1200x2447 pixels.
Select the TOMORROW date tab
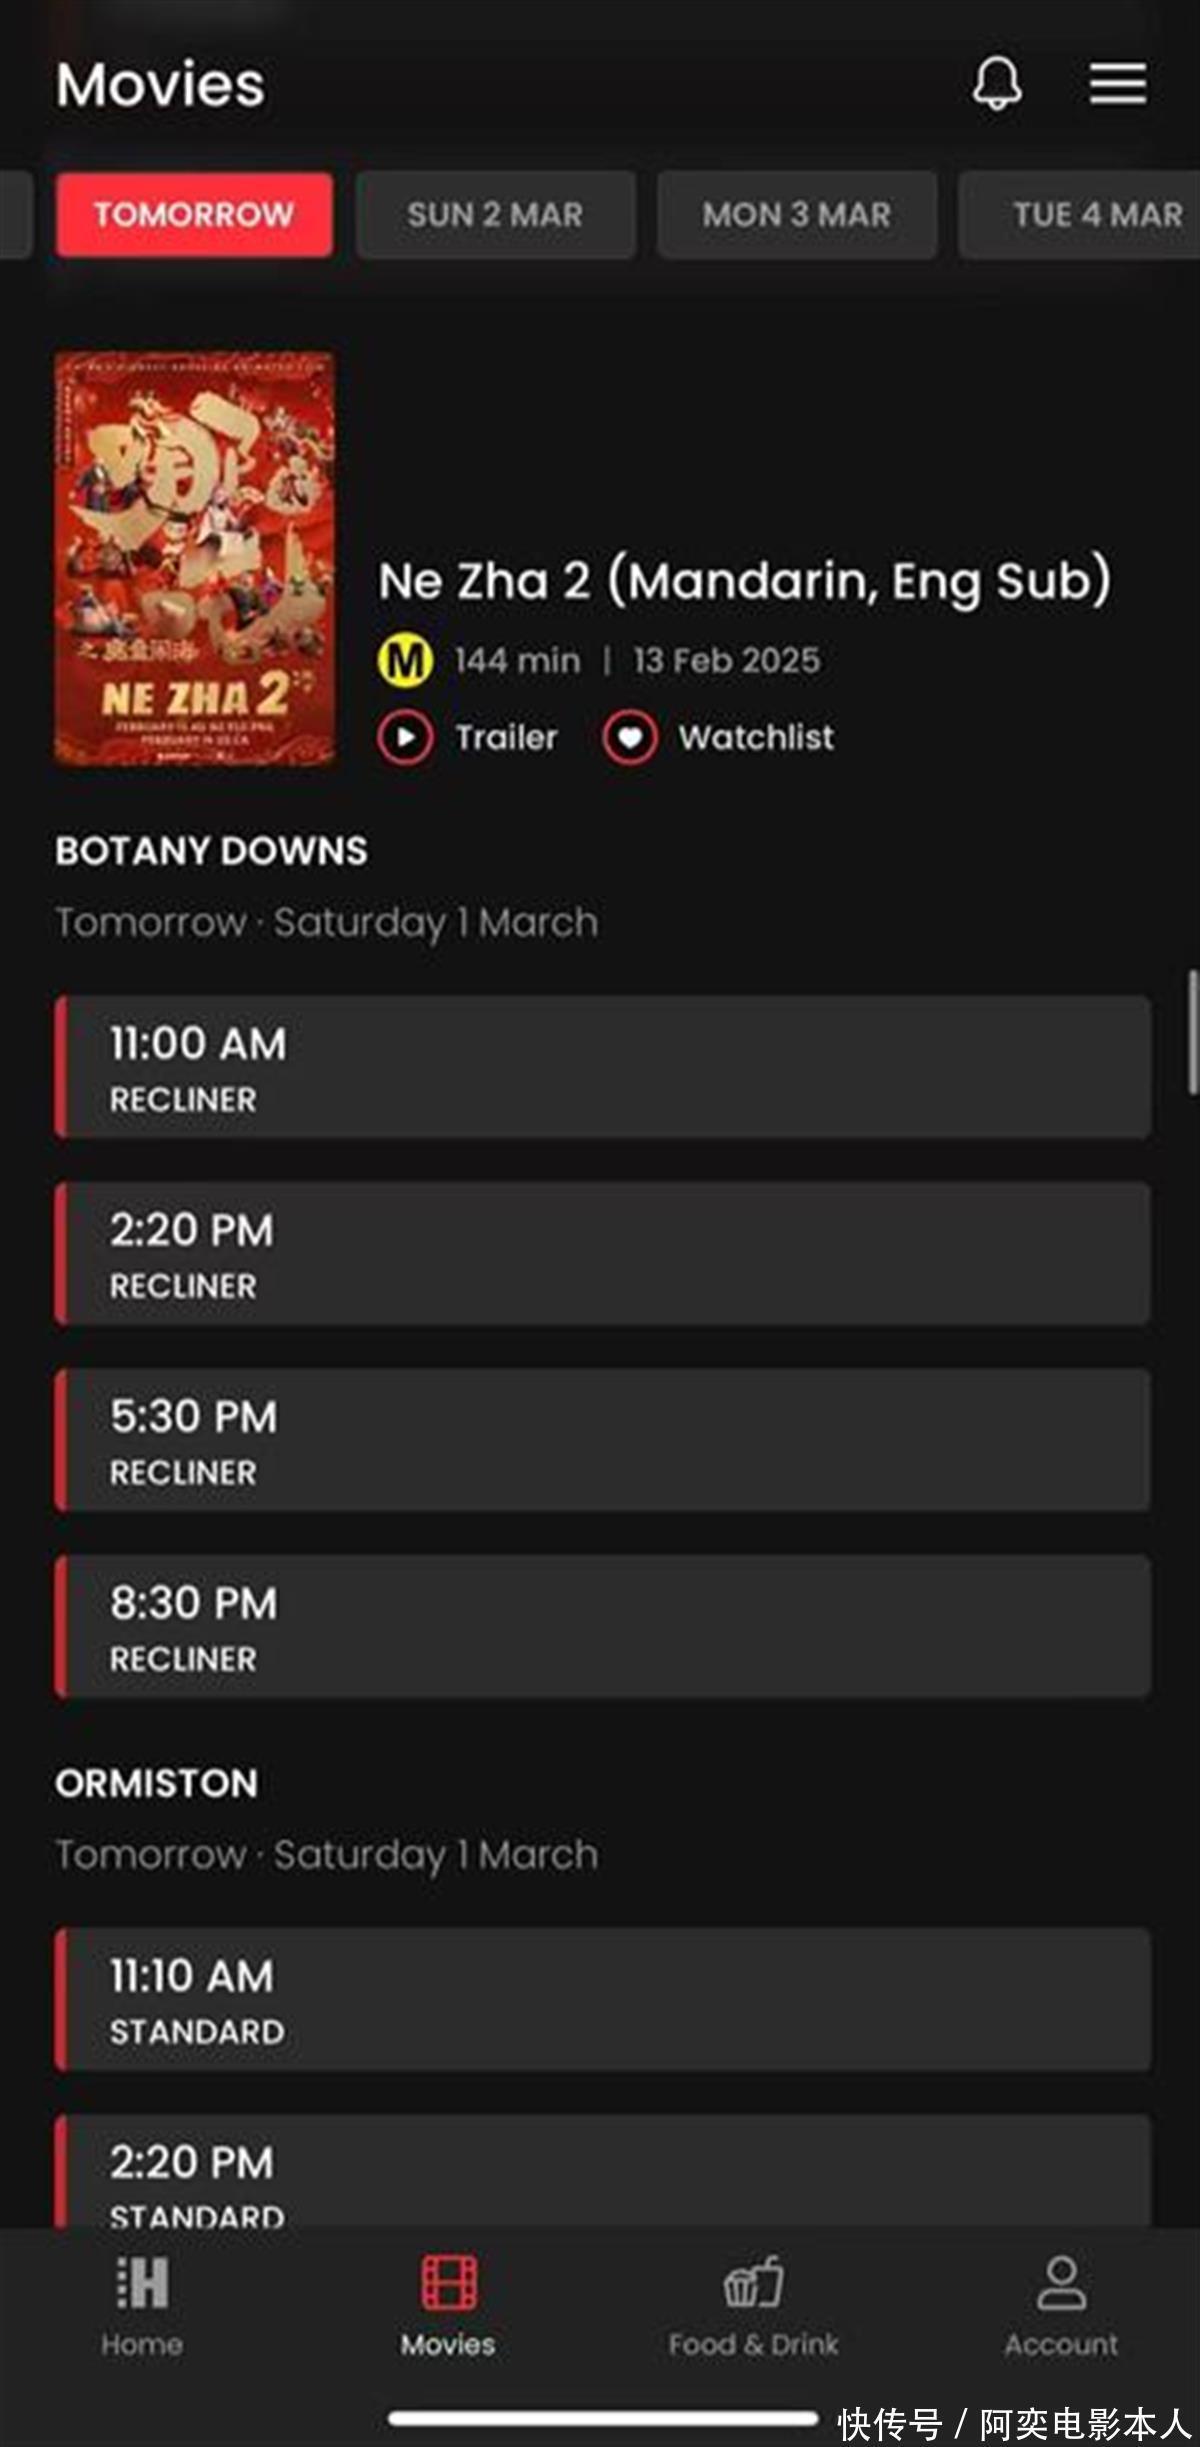[x=194, y=215]
